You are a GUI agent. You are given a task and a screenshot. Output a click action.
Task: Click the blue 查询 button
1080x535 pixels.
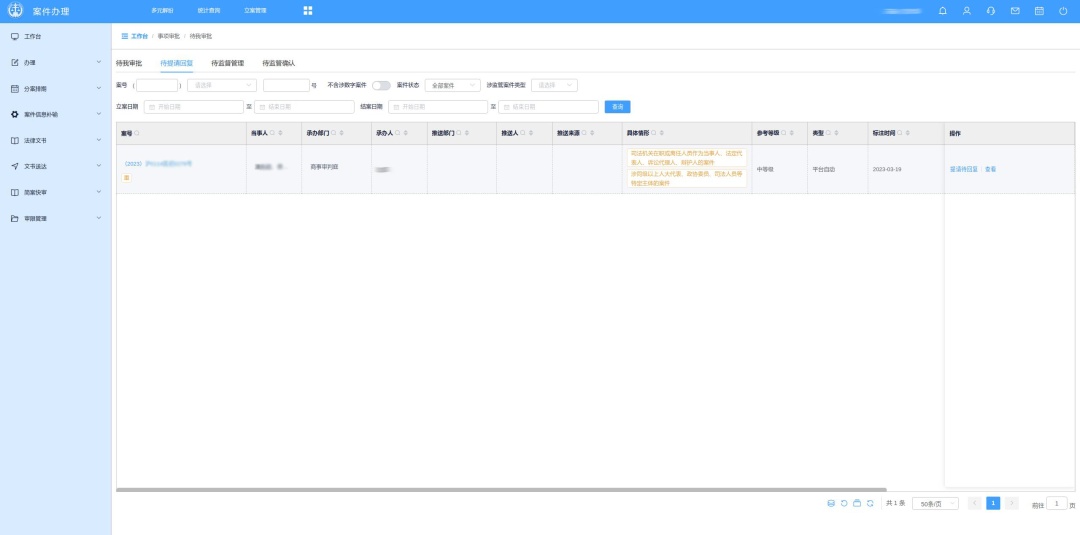[x=617, y=107]
